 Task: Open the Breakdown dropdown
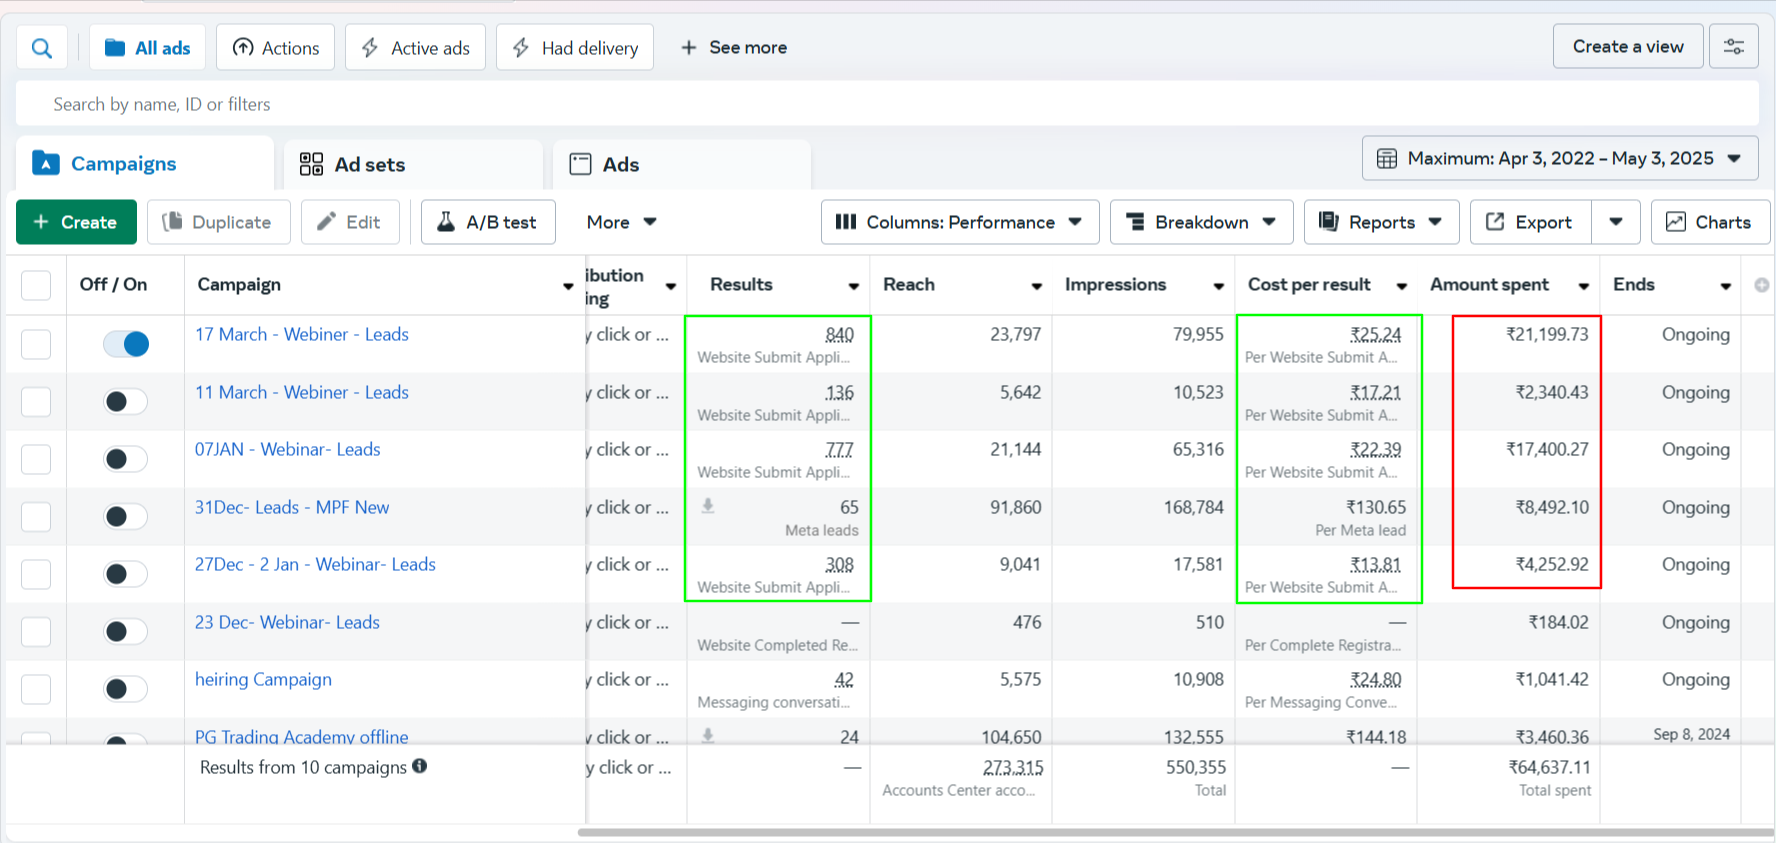coord(1200,222)
